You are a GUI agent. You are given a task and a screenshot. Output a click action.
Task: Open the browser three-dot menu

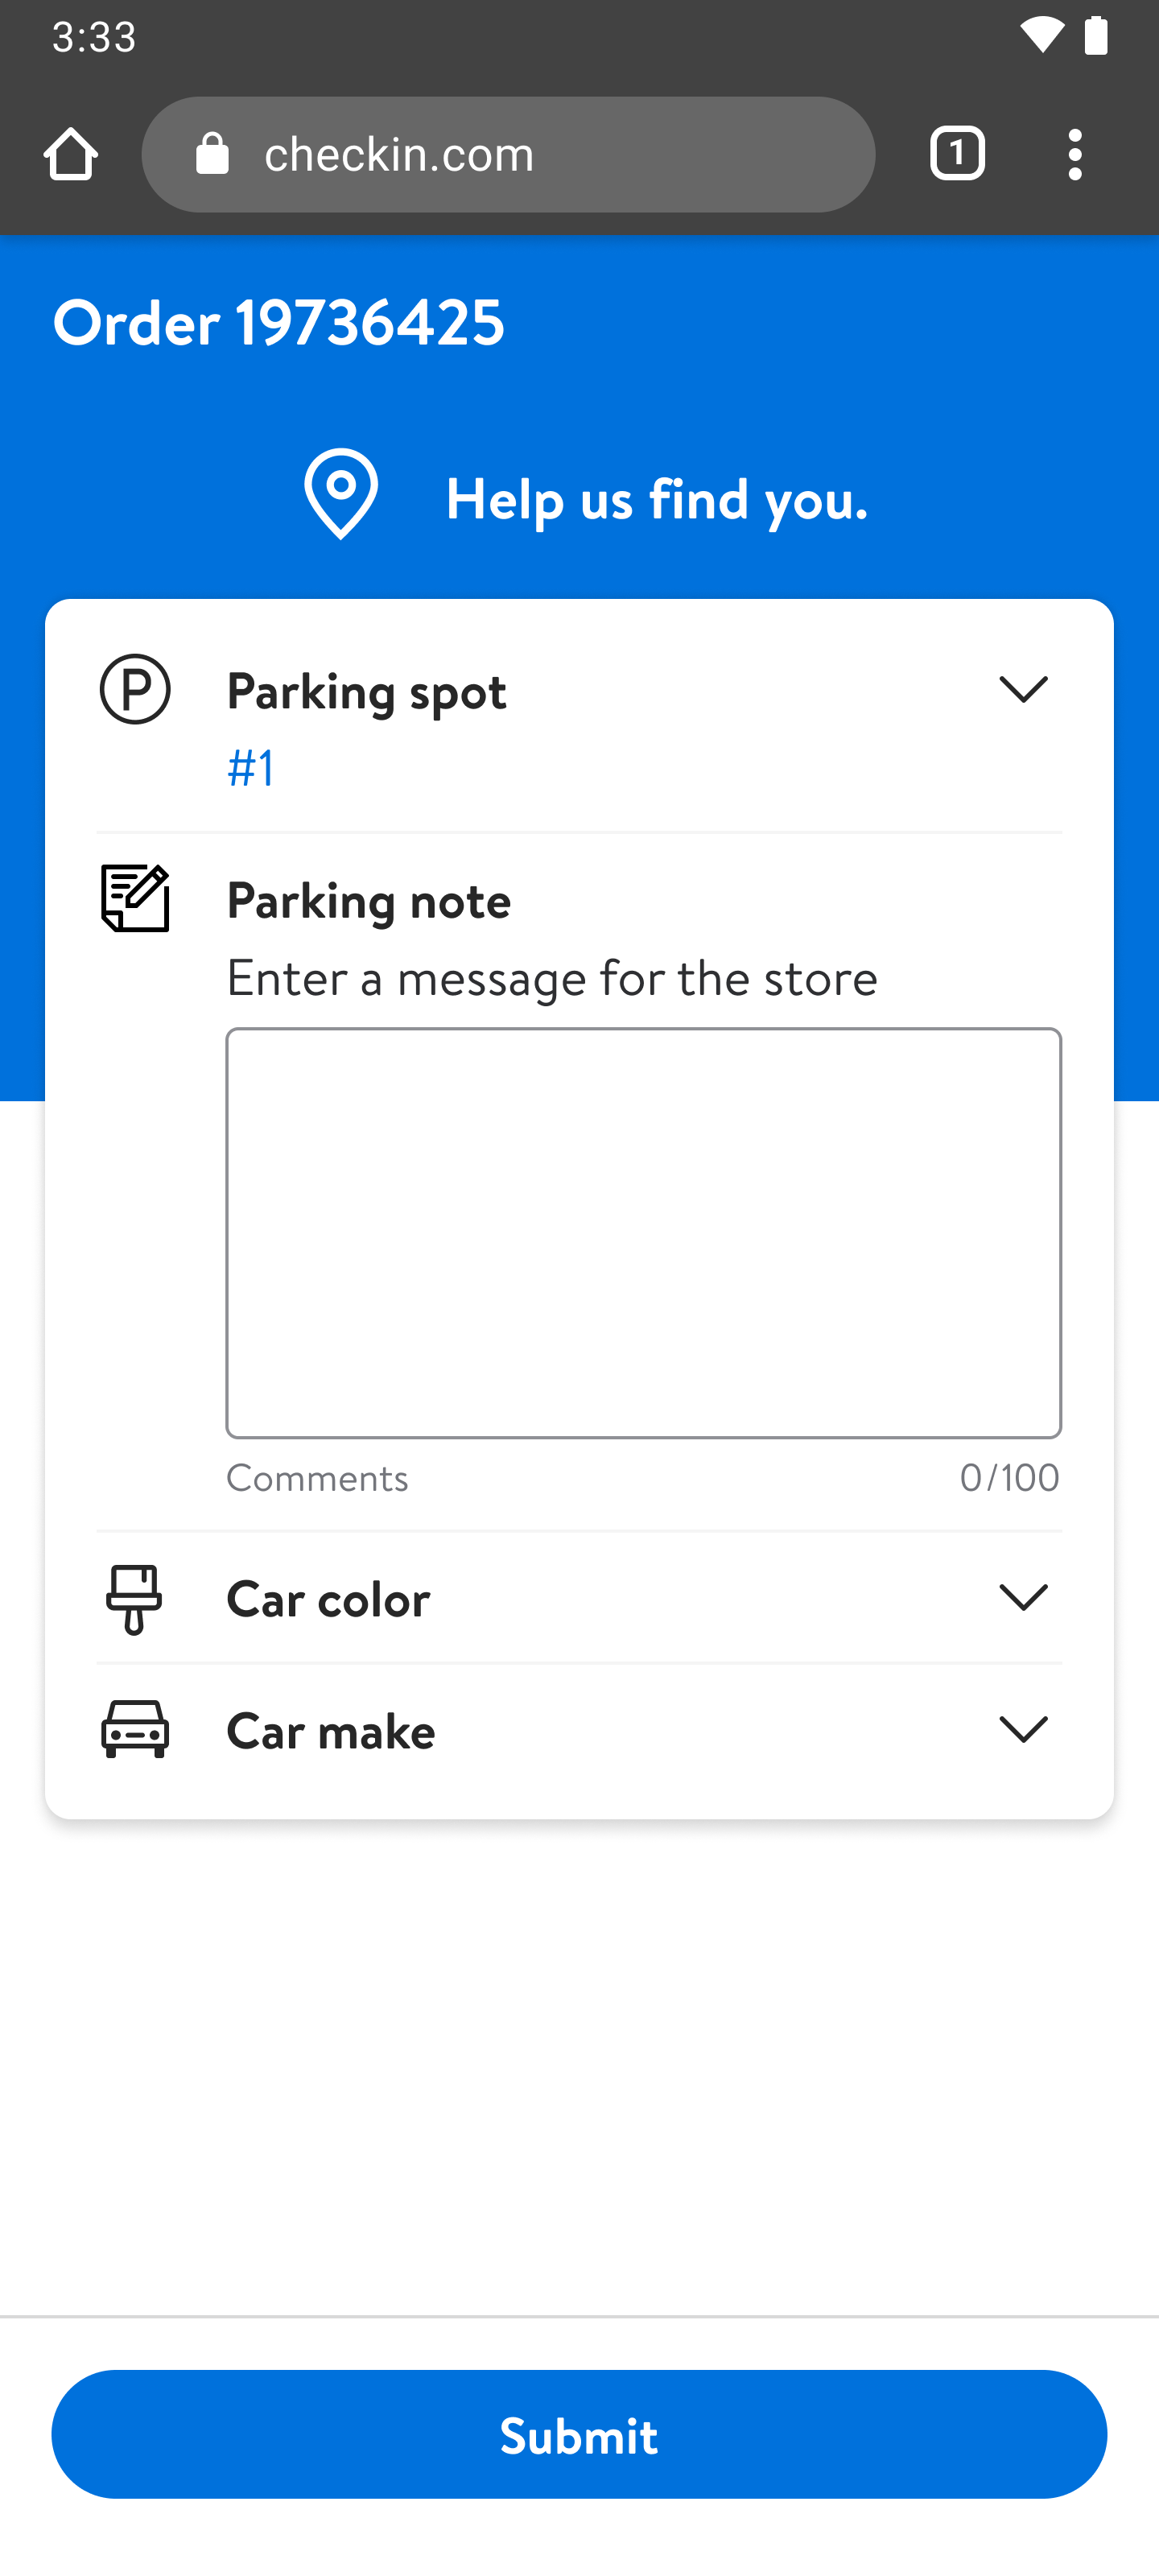tap(1075, 155)
